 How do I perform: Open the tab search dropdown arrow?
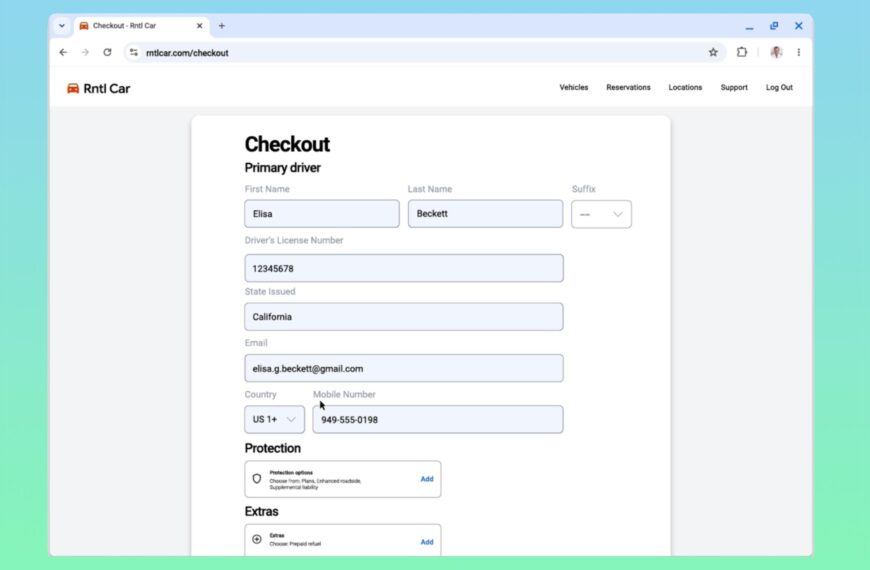tap(62, 26)
